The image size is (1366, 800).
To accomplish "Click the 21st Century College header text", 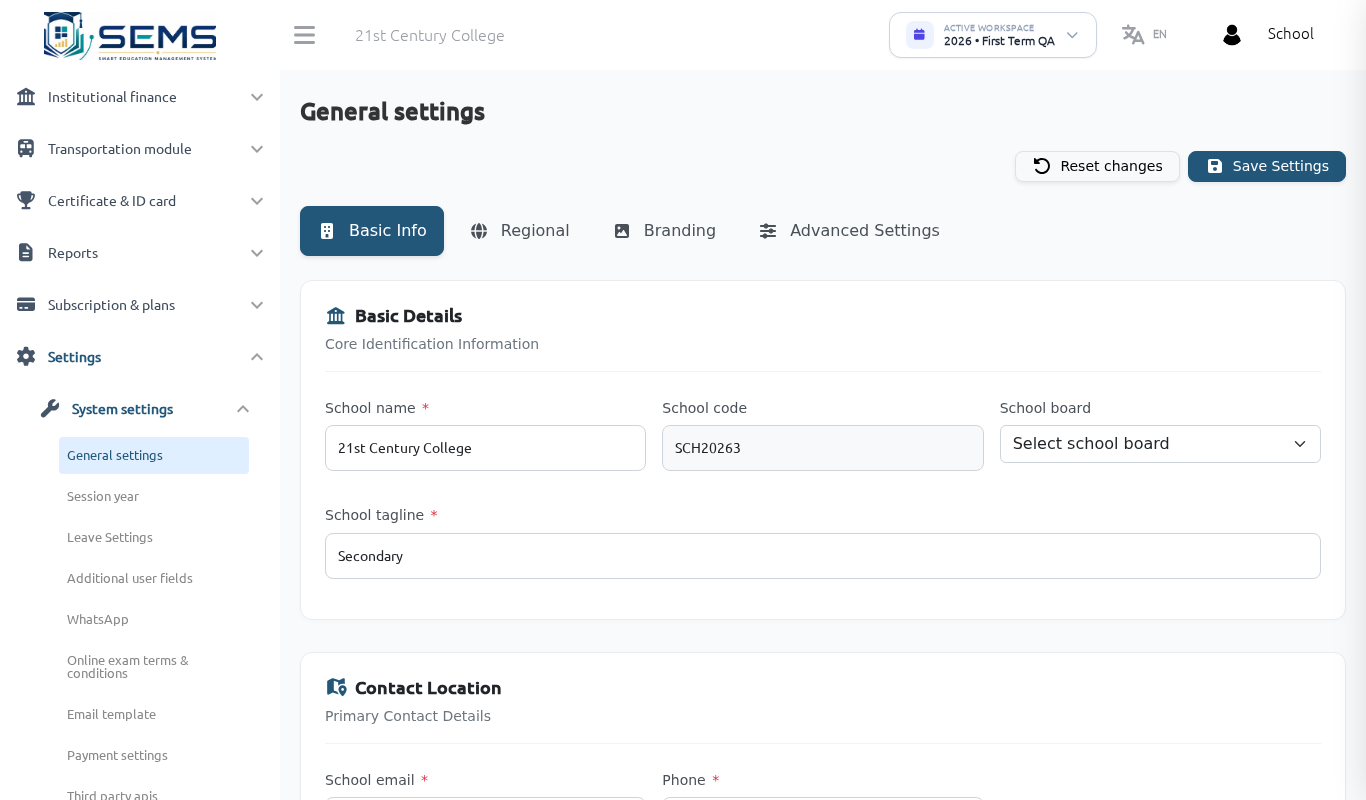I will (430, 35).
